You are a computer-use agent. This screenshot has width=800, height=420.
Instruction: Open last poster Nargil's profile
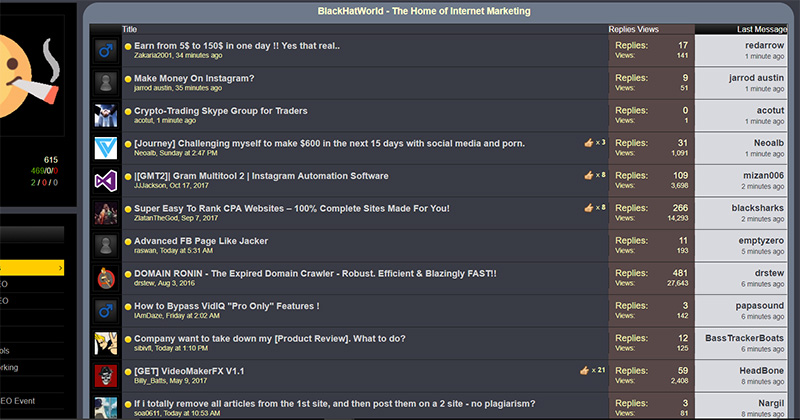coord(771,404)
